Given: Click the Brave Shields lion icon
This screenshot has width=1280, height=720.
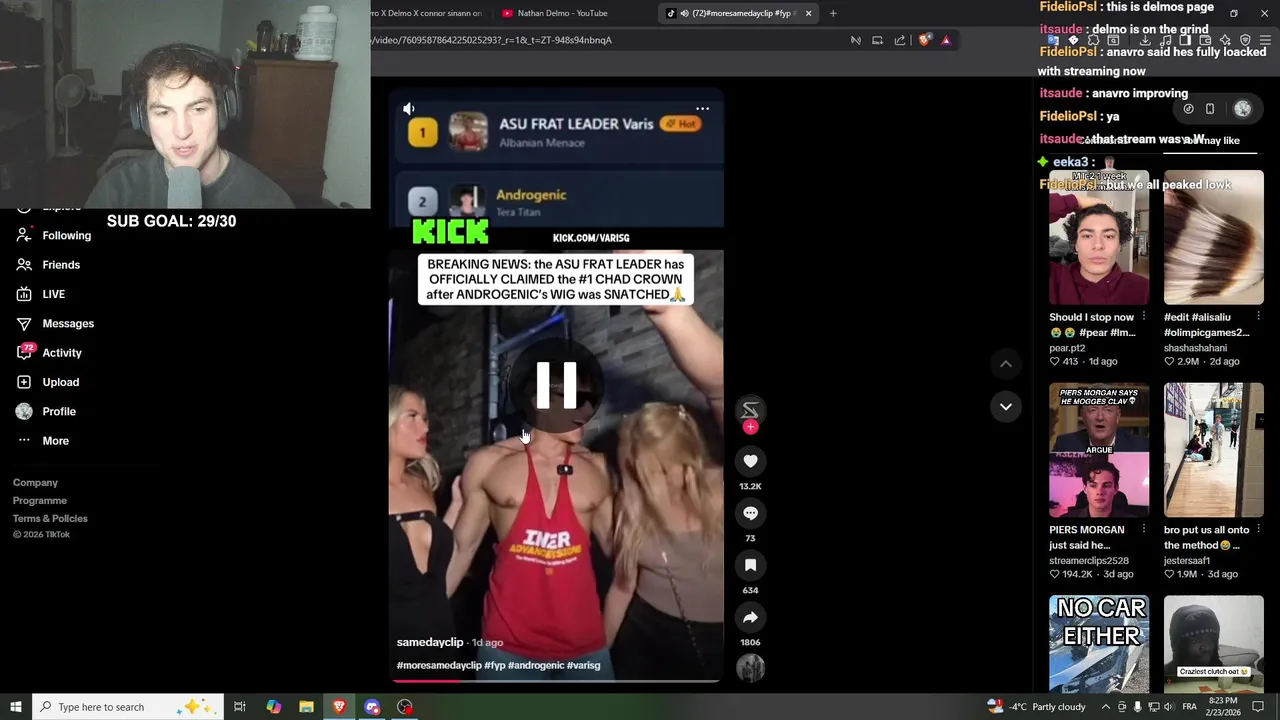Looking at the screenshot, I should (924, 40).
